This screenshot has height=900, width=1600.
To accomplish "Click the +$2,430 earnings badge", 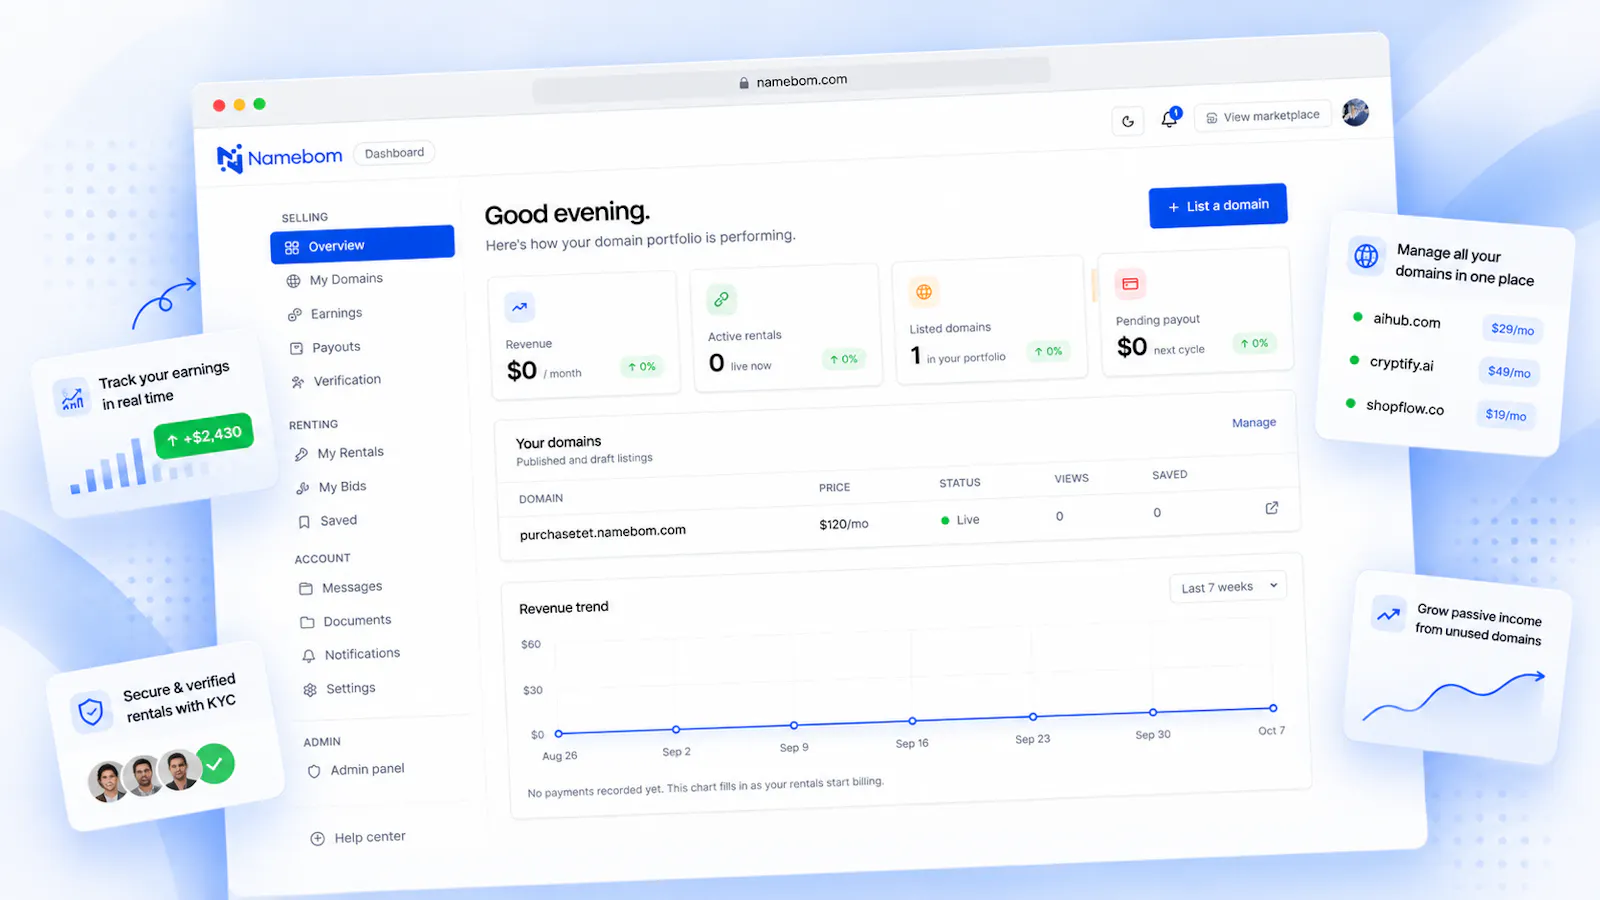I will (204, 436).
